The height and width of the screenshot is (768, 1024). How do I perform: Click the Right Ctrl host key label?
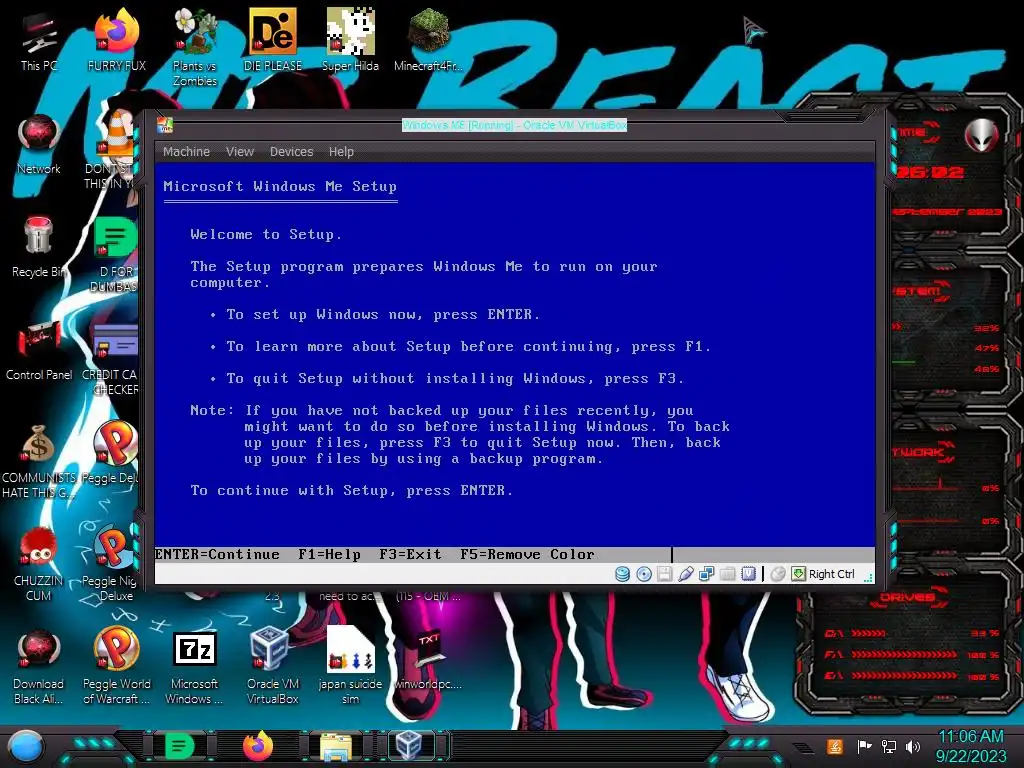pyautogui.click(x=831, y=574)
